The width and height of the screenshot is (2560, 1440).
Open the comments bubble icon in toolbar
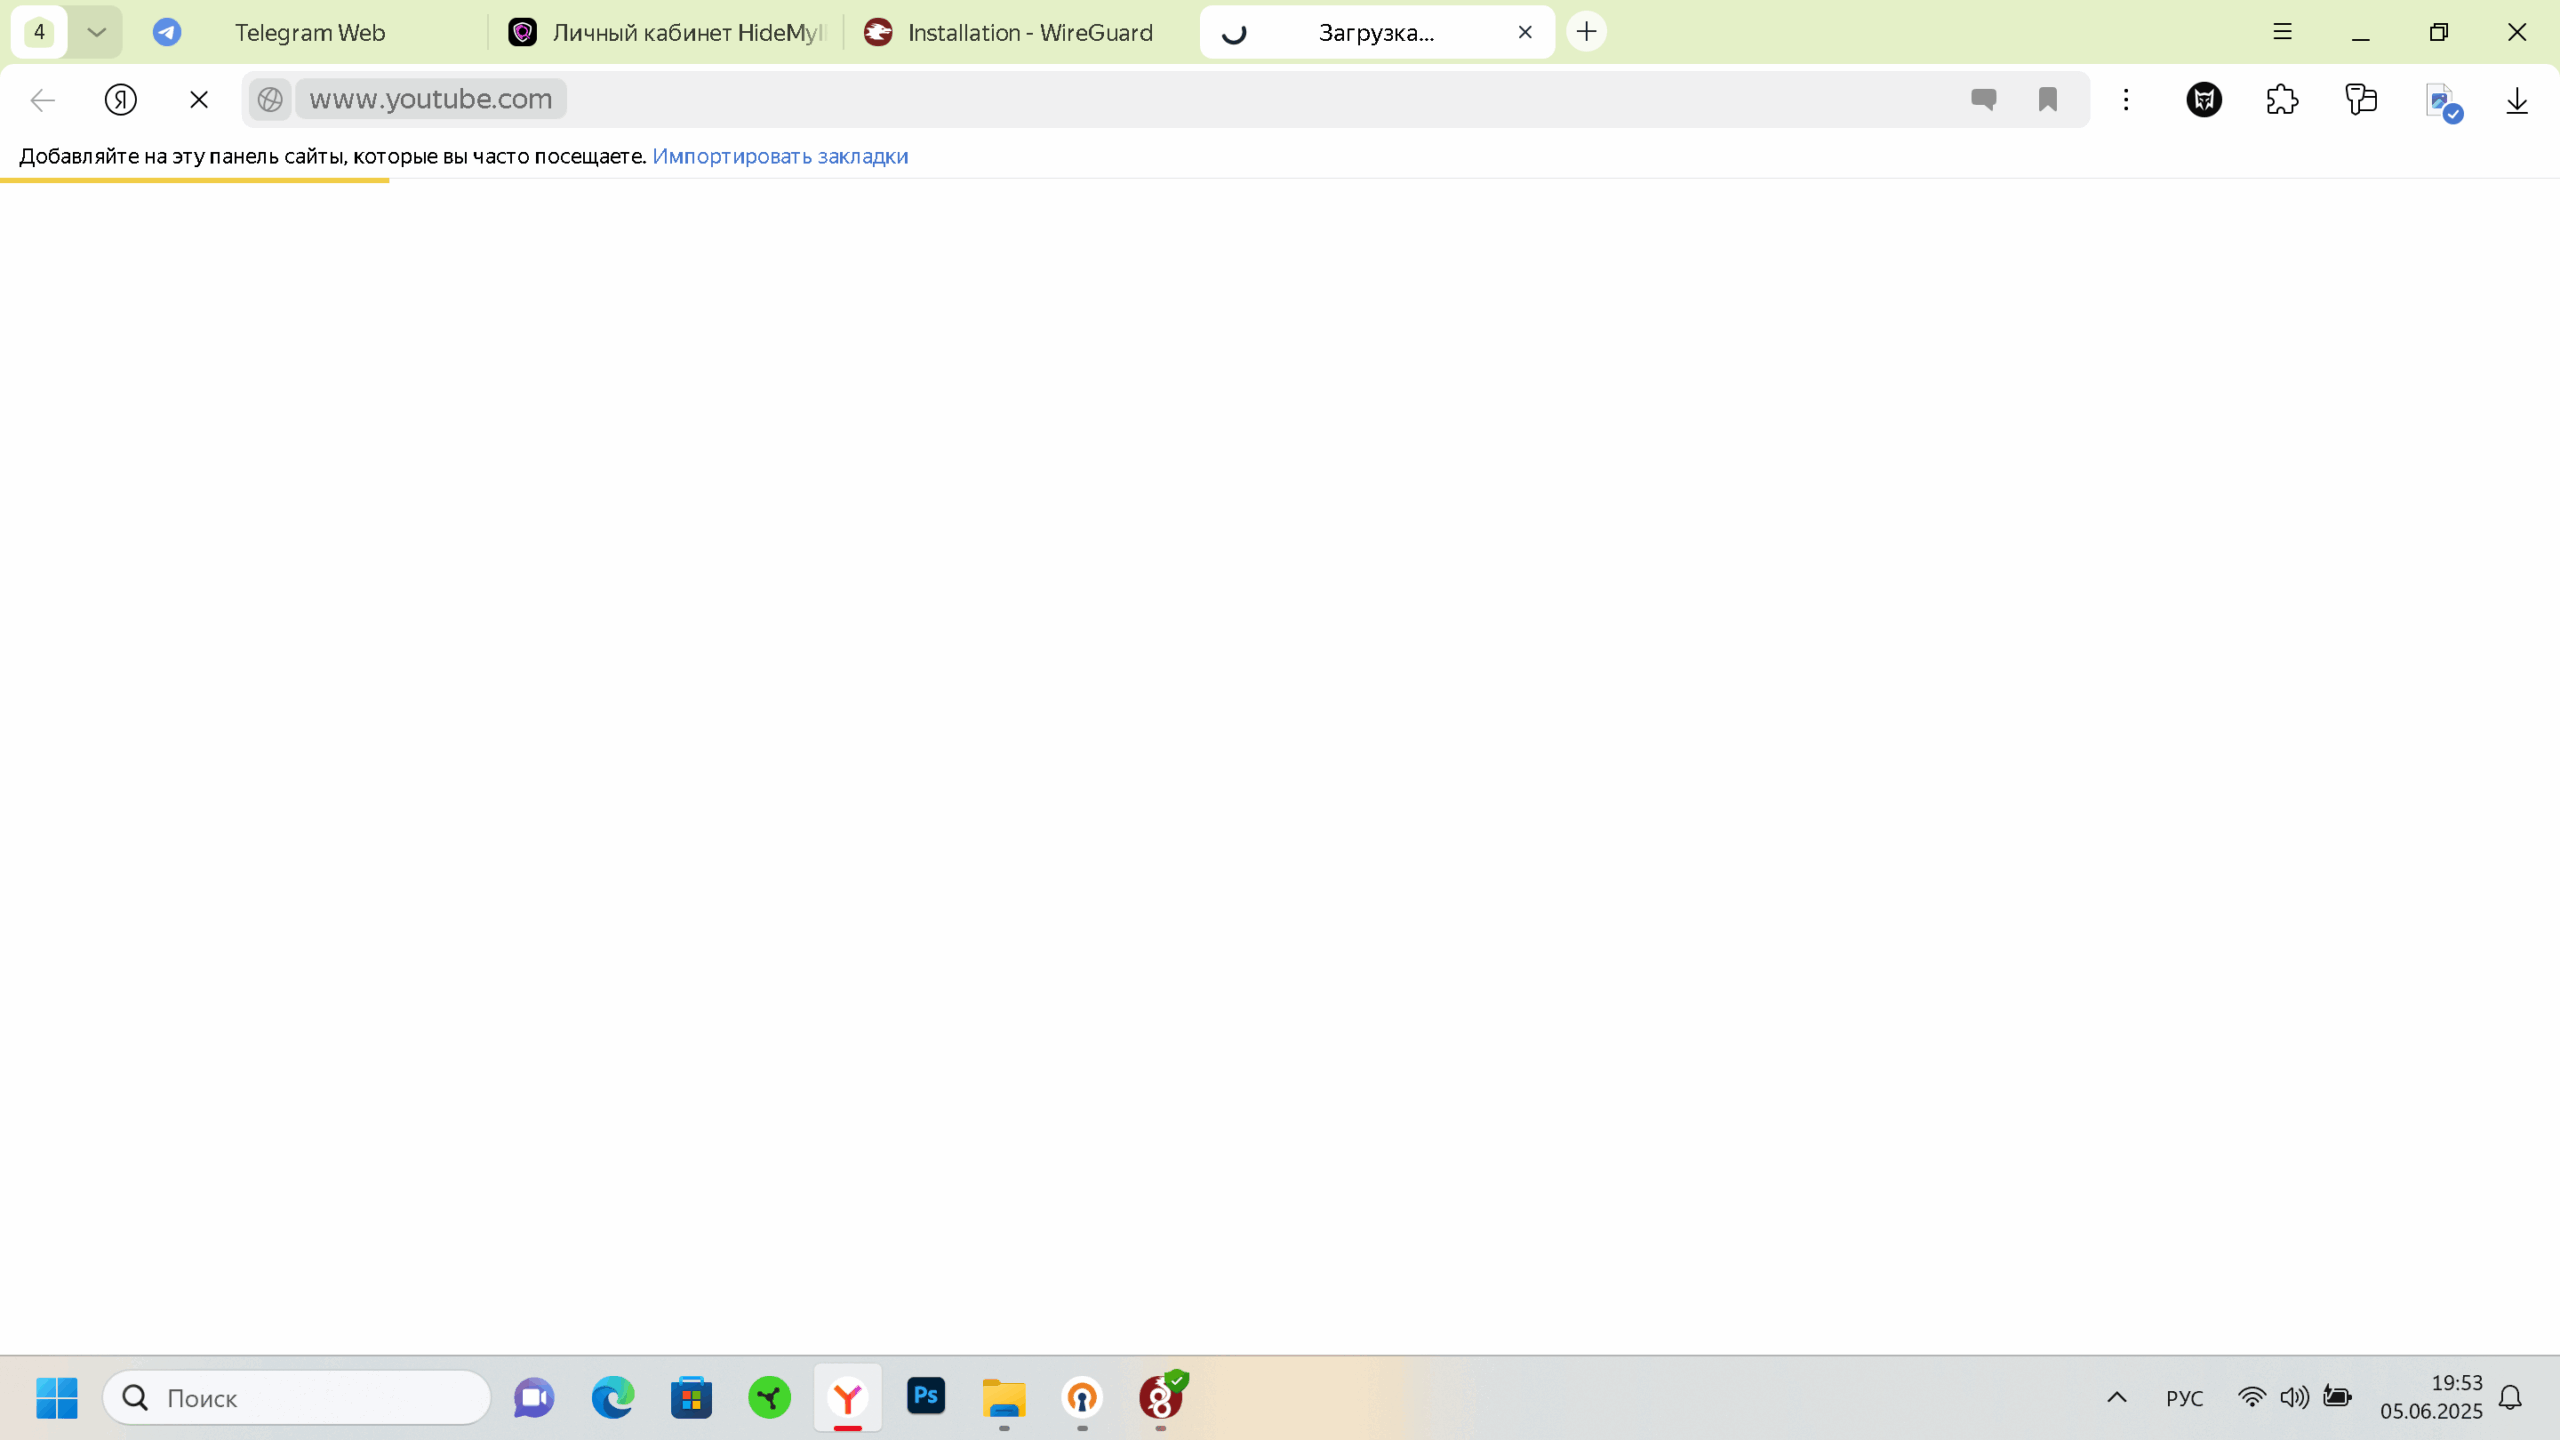tap(1983, 99)
